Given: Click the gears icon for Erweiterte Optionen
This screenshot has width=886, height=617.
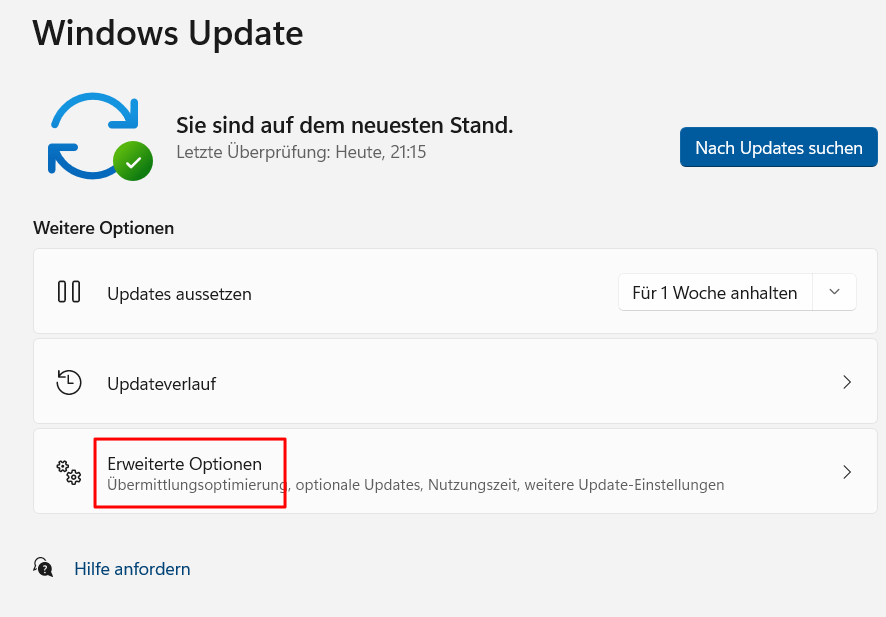Looking at the screenshot, I should pyautogui.click(x=69, y=472).
